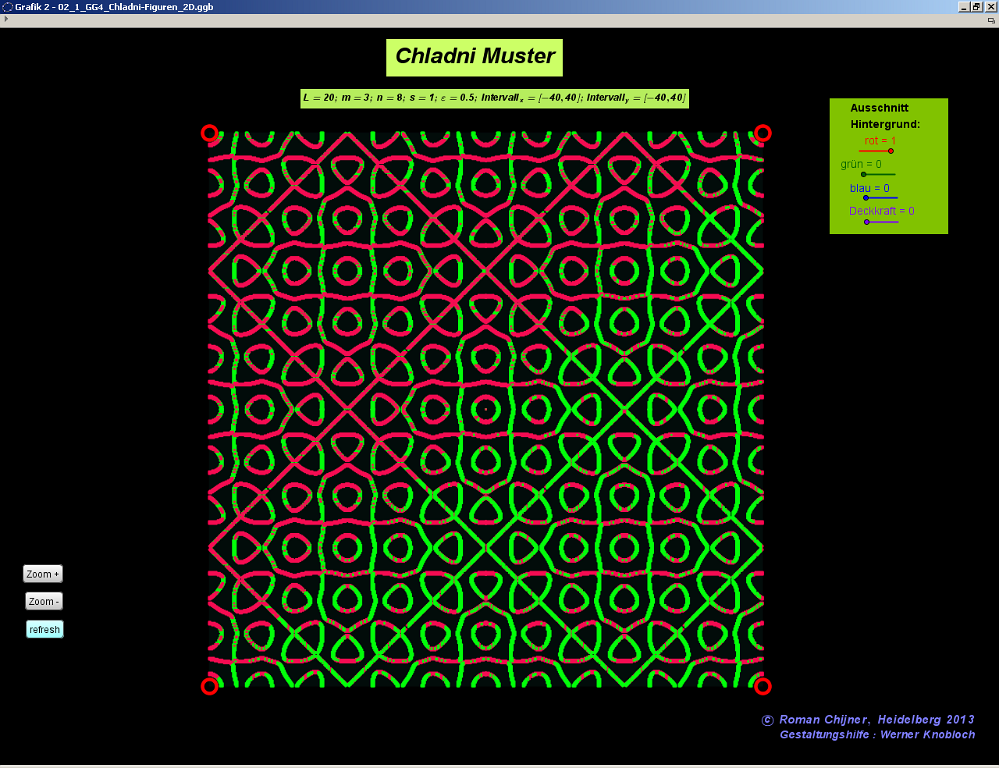Click the GeoGebra icon in the title bar
This screenshot has width=999, height=768.
pos(7,7)
